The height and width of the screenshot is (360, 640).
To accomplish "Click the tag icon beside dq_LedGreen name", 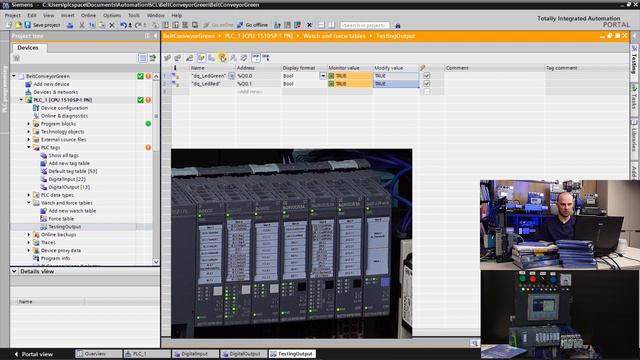I will tap(231, 76).
